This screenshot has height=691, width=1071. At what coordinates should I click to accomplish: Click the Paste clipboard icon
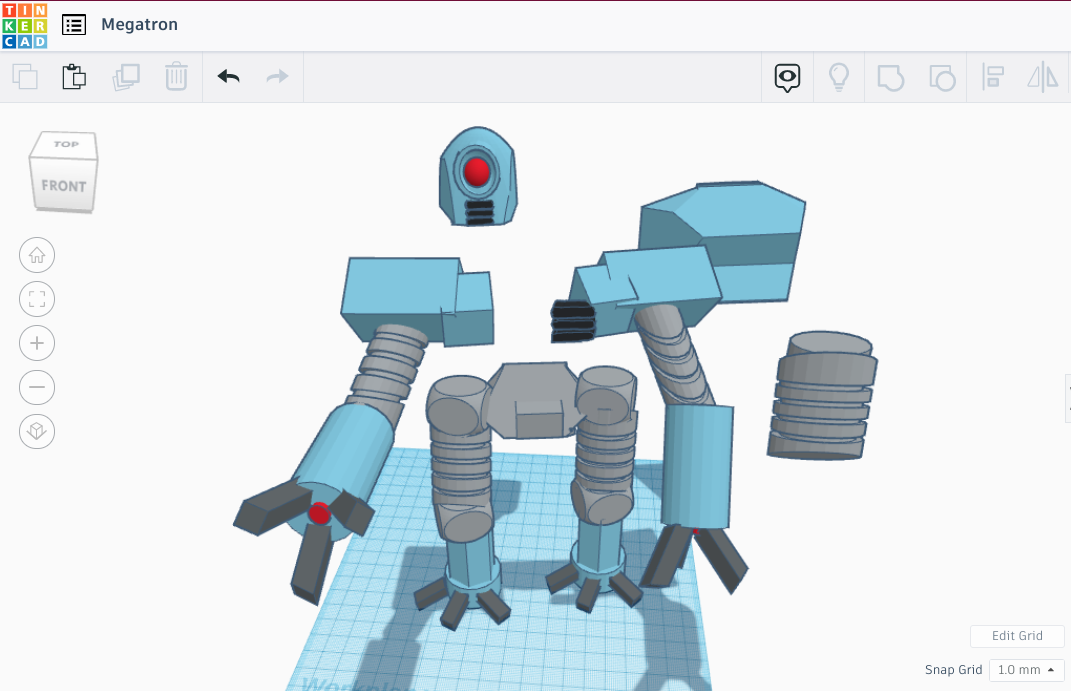(74, 76)
